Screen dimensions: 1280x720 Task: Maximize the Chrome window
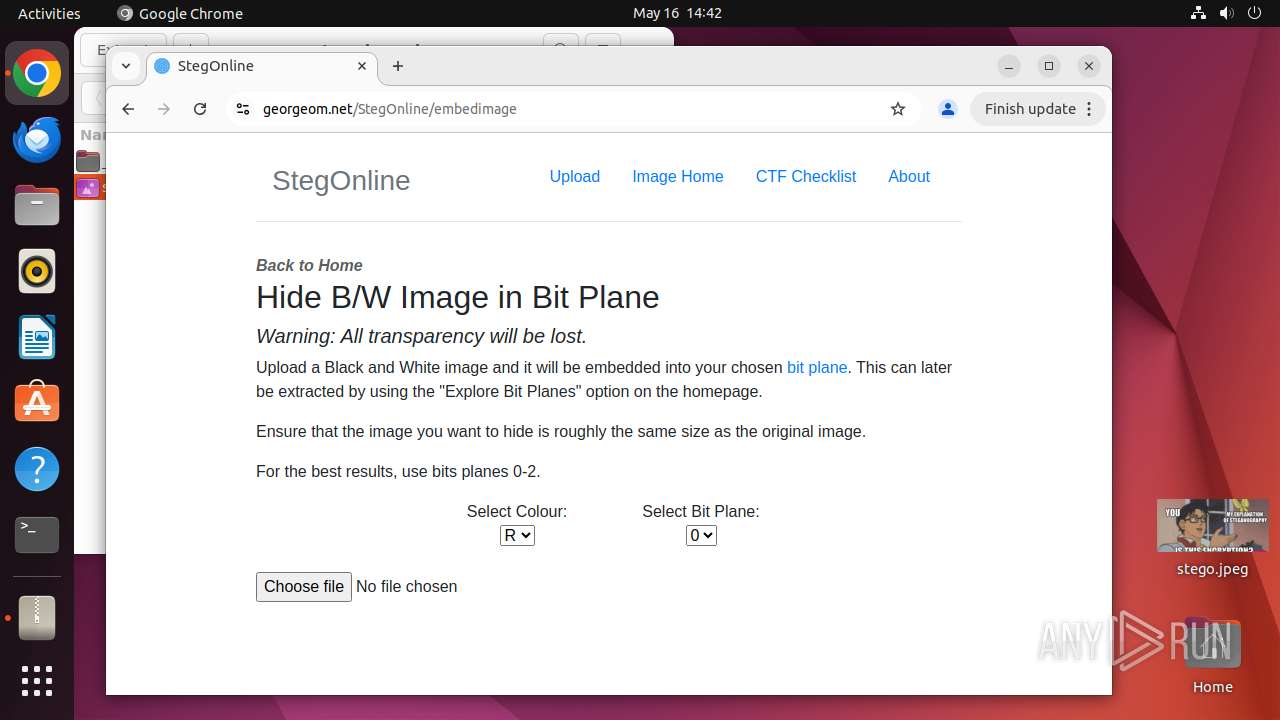[1049, 66]
